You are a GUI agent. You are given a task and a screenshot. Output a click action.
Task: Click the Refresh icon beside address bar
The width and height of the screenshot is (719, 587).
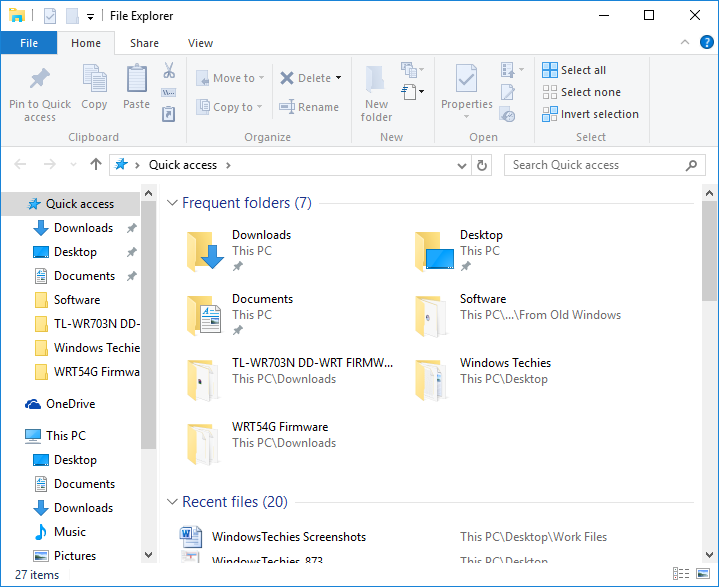pyautogui.click(x=481, y=165)
